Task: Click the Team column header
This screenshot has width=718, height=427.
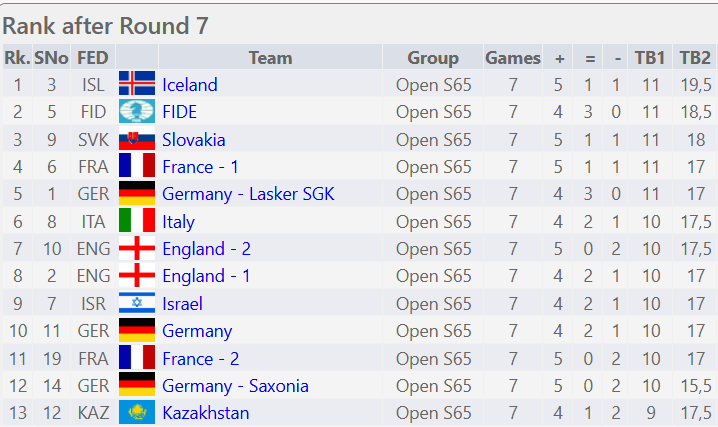Action: coord(269,58)
